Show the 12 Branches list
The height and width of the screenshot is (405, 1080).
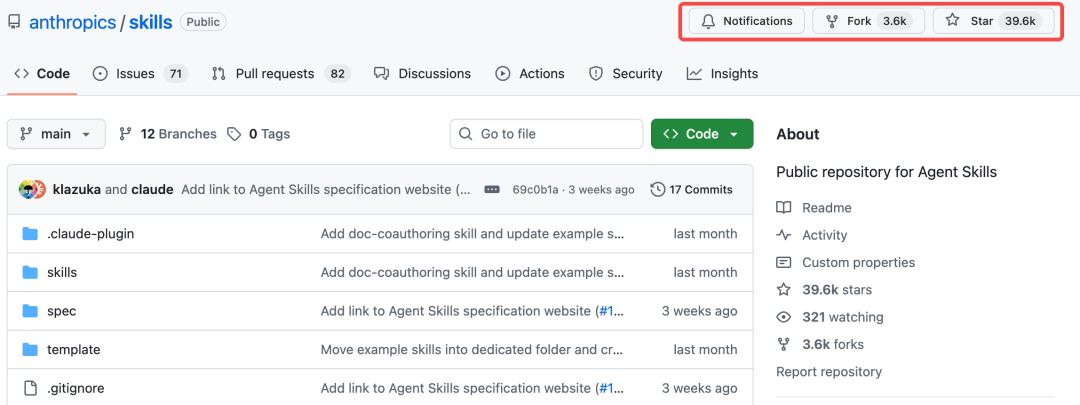pos(168,134)
